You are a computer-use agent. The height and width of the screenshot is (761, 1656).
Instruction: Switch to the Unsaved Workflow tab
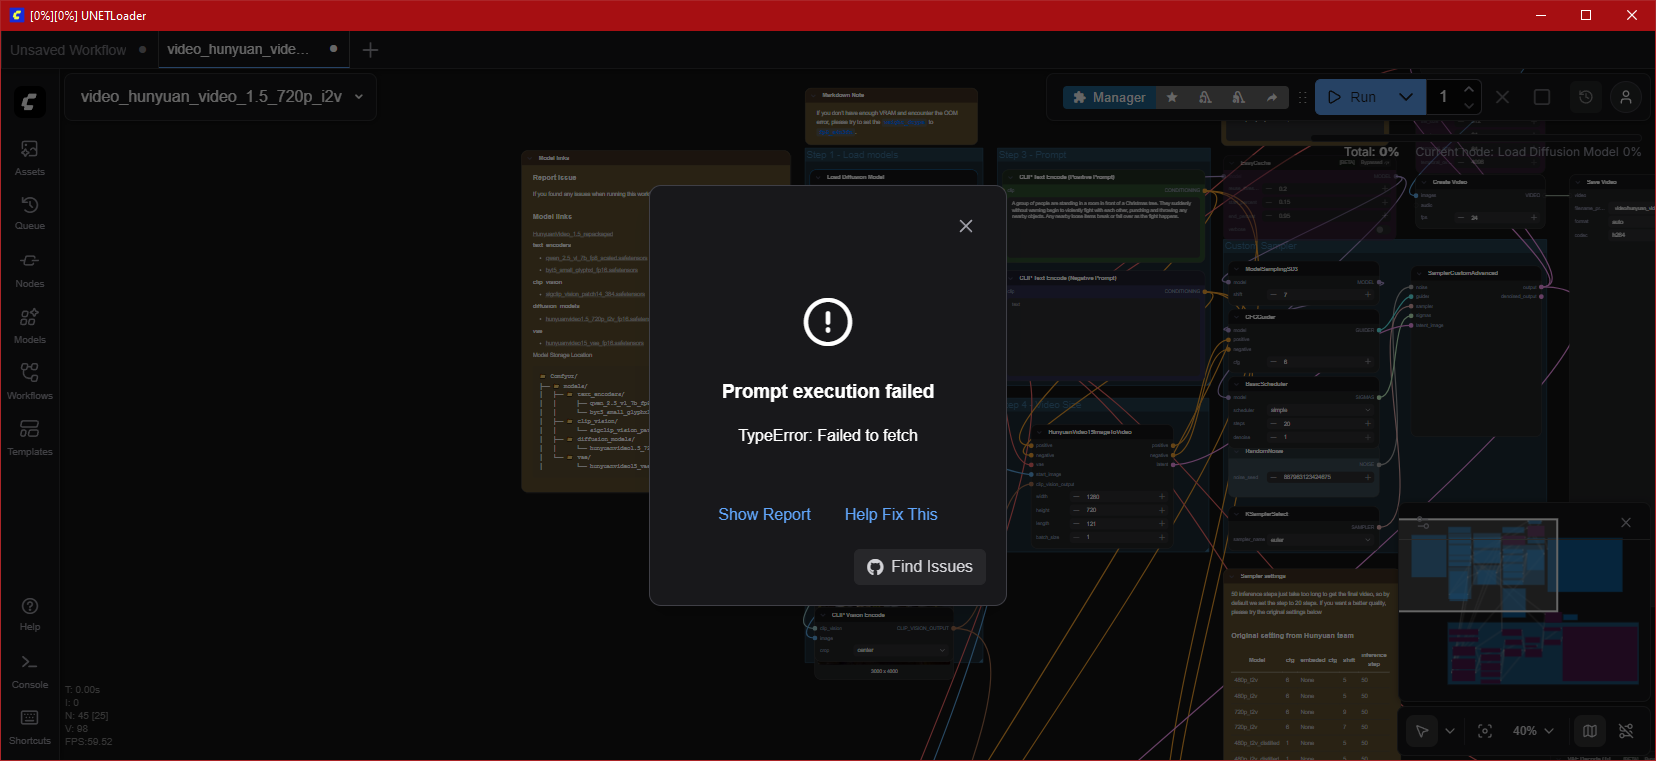78,50
